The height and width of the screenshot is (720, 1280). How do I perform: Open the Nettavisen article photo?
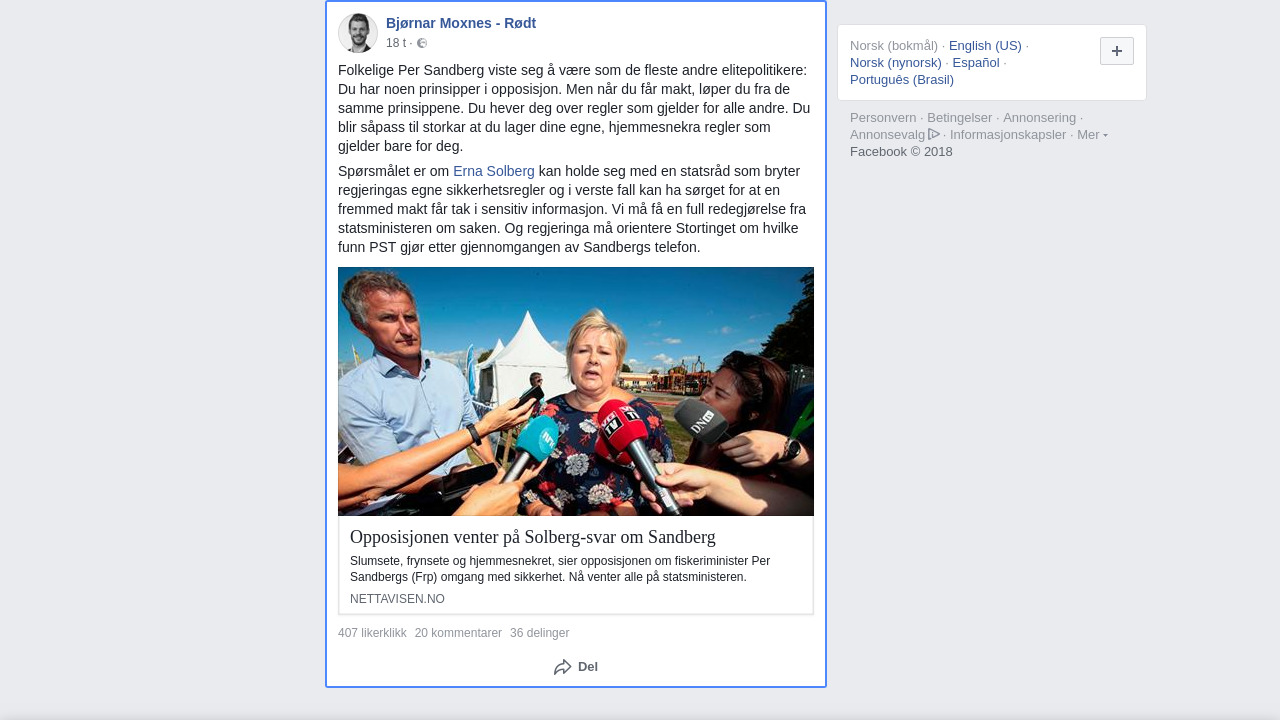coord(576,391)
